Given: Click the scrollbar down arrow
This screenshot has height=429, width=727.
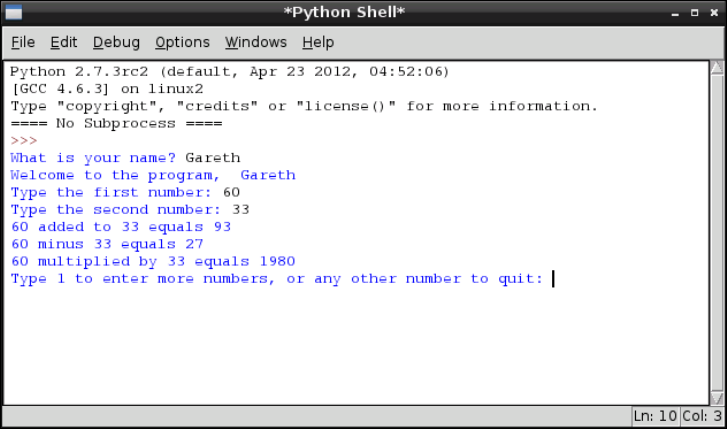Looking at the screenshot, I should pyautogui.click(x=715, y=395).
